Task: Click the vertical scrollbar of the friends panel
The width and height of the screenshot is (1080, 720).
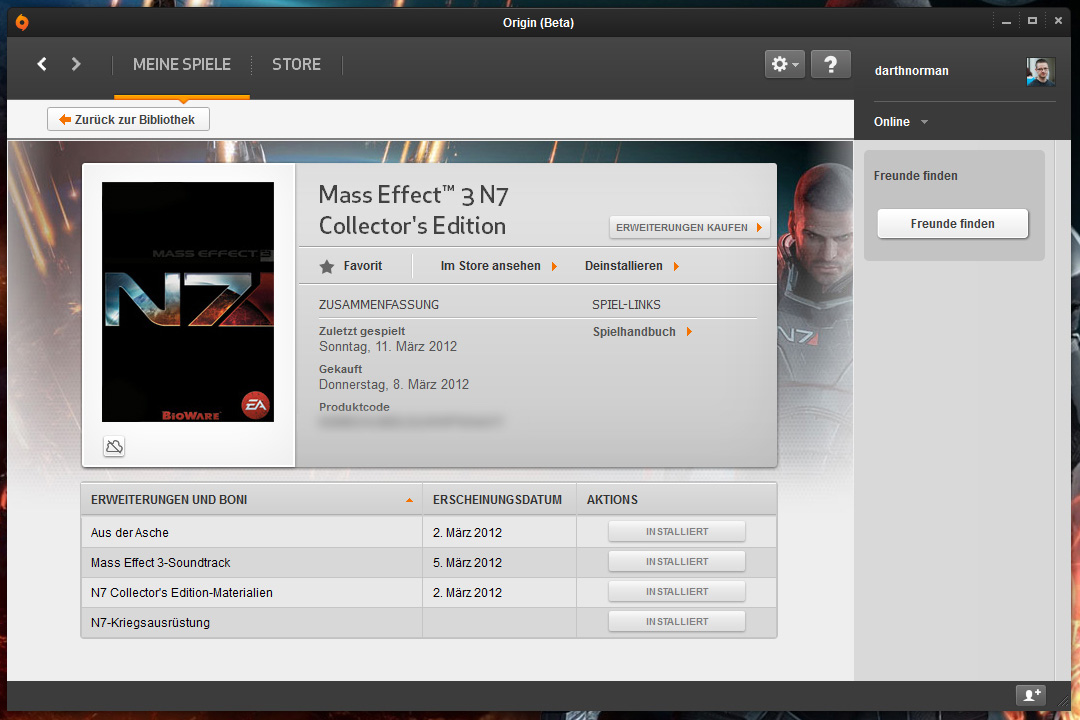Action: pos(1062,410)
